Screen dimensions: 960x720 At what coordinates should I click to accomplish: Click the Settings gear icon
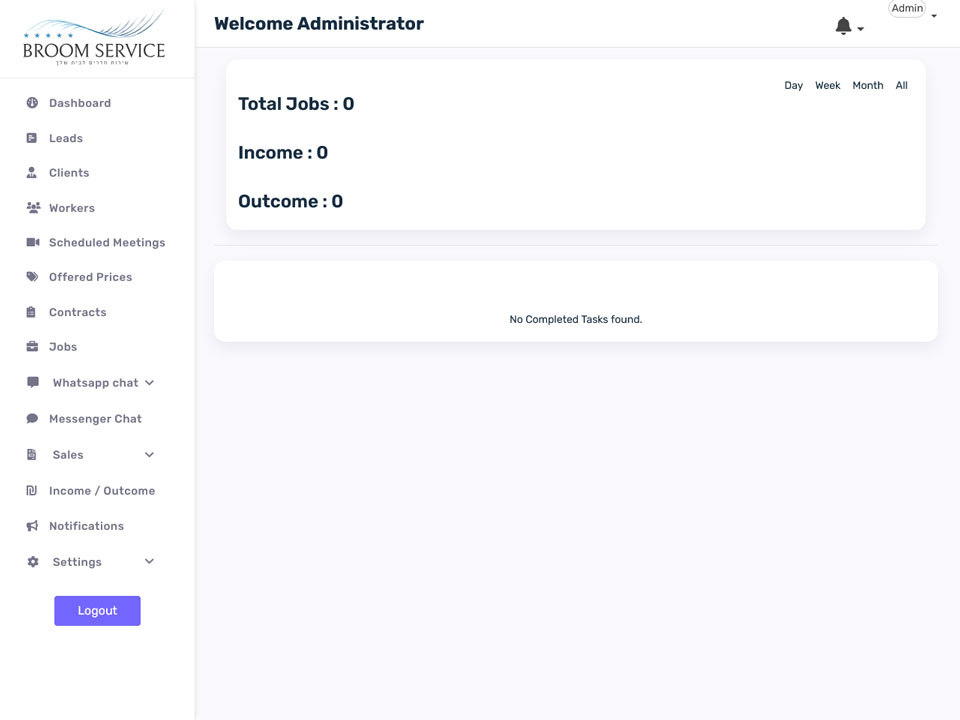click(33, 561)
